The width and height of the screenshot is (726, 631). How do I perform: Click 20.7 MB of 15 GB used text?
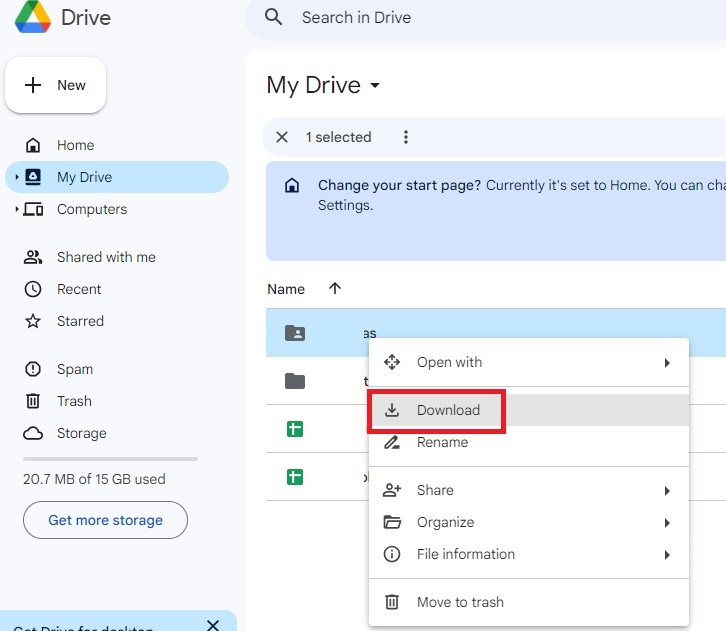tap(94, 479)
